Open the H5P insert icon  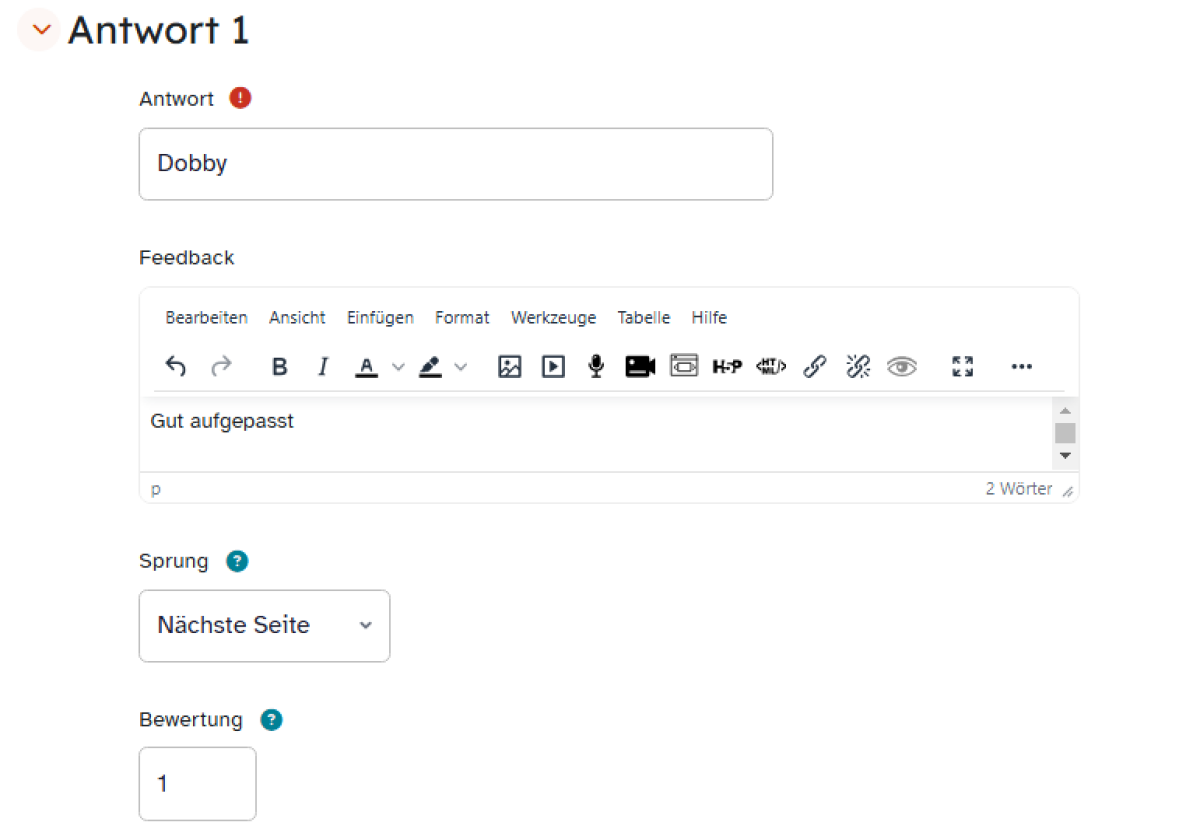[x=727, y=367]
